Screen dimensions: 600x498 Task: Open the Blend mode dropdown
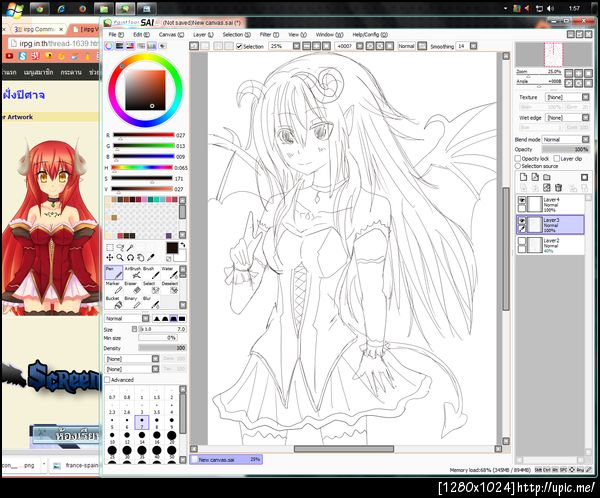tap(566, 139)
